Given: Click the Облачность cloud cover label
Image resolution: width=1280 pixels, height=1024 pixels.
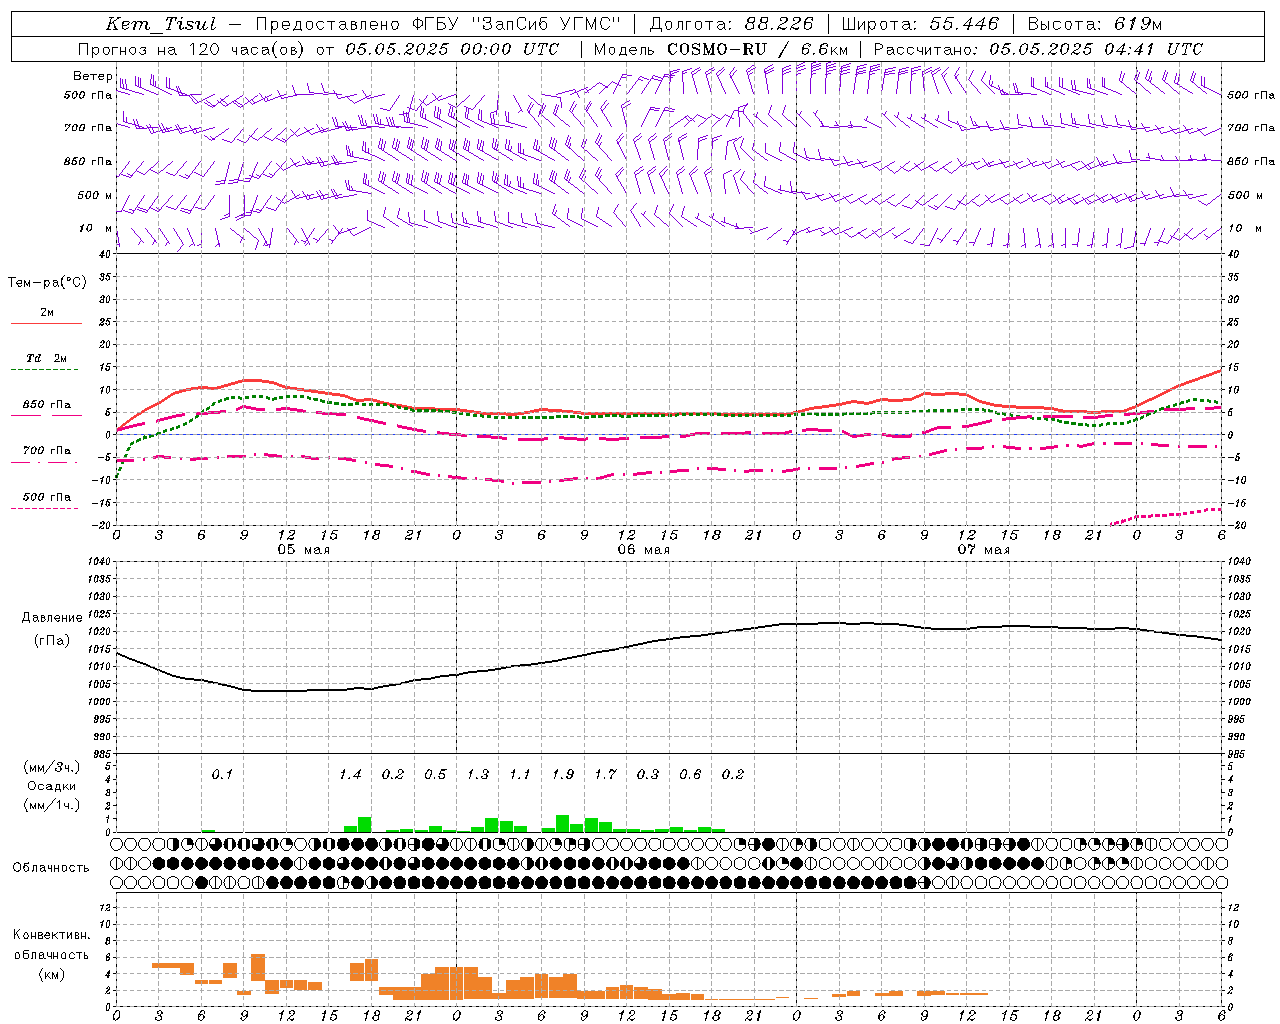Looking at the screenshot, I should pyautogui.click(x=51, y=867).
